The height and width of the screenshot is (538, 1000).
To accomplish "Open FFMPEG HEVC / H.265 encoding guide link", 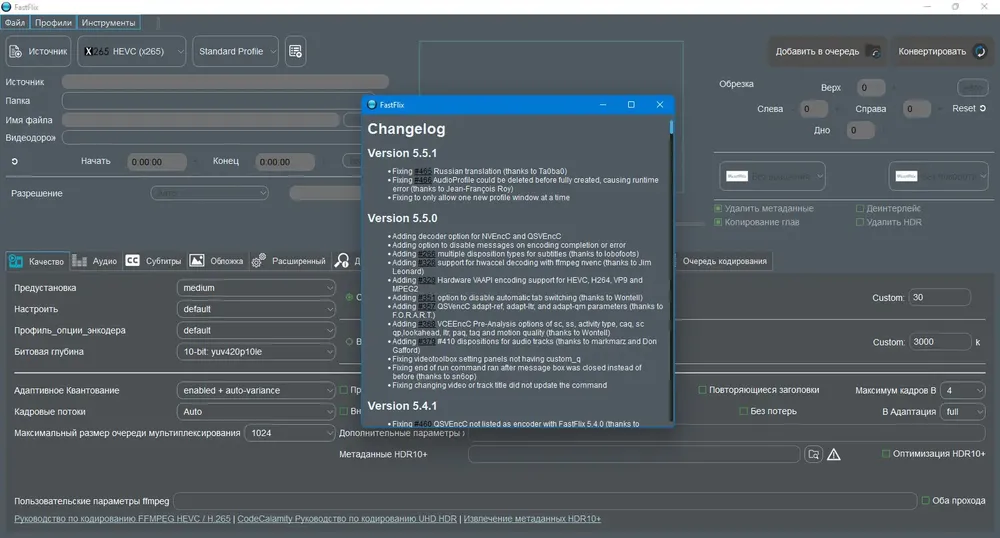I will [x=122, y=519].
